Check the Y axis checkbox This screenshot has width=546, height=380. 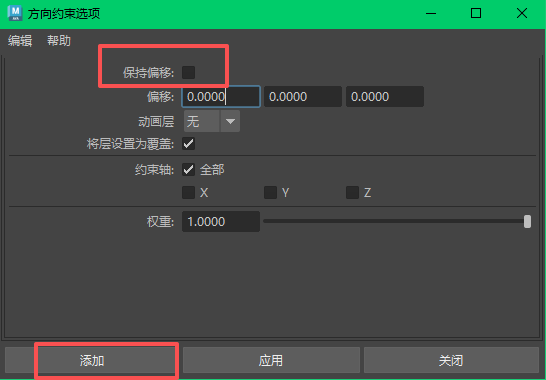tap(270, 192)
